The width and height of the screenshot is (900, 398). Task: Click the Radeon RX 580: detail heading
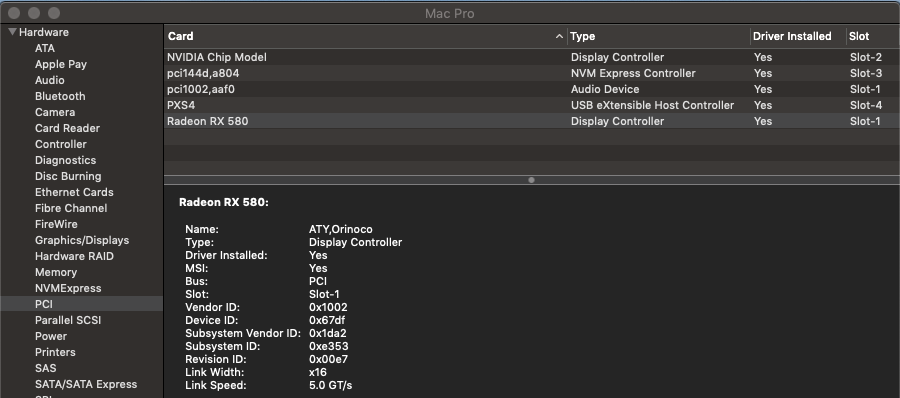(224, 202)
